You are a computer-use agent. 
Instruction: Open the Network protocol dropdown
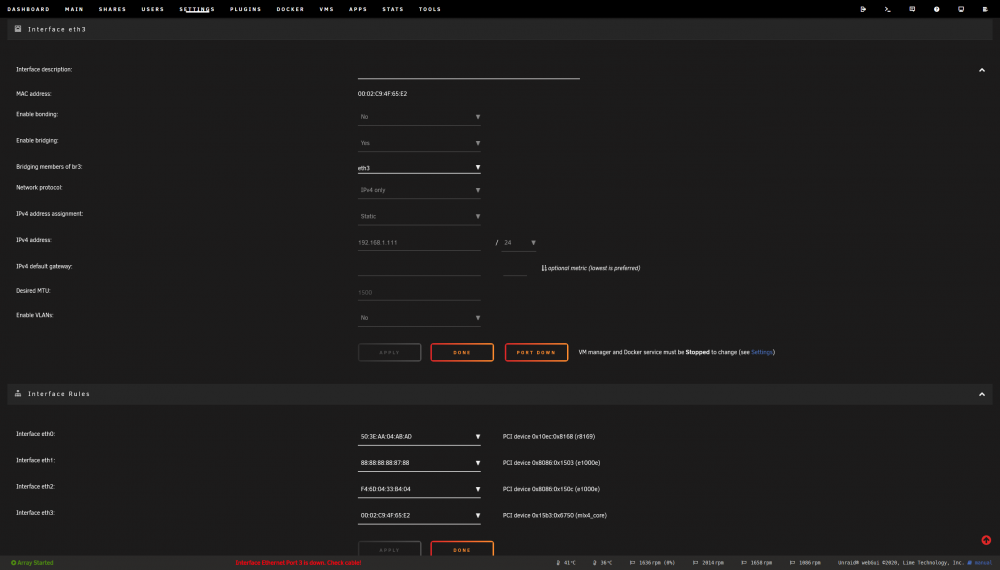(x=419, y=191)
